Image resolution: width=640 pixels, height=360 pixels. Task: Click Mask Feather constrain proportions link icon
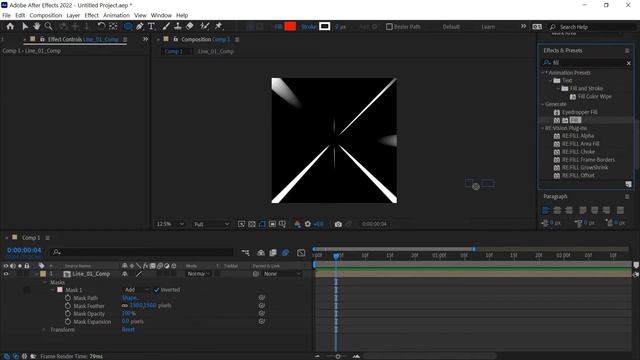(124, 306)
